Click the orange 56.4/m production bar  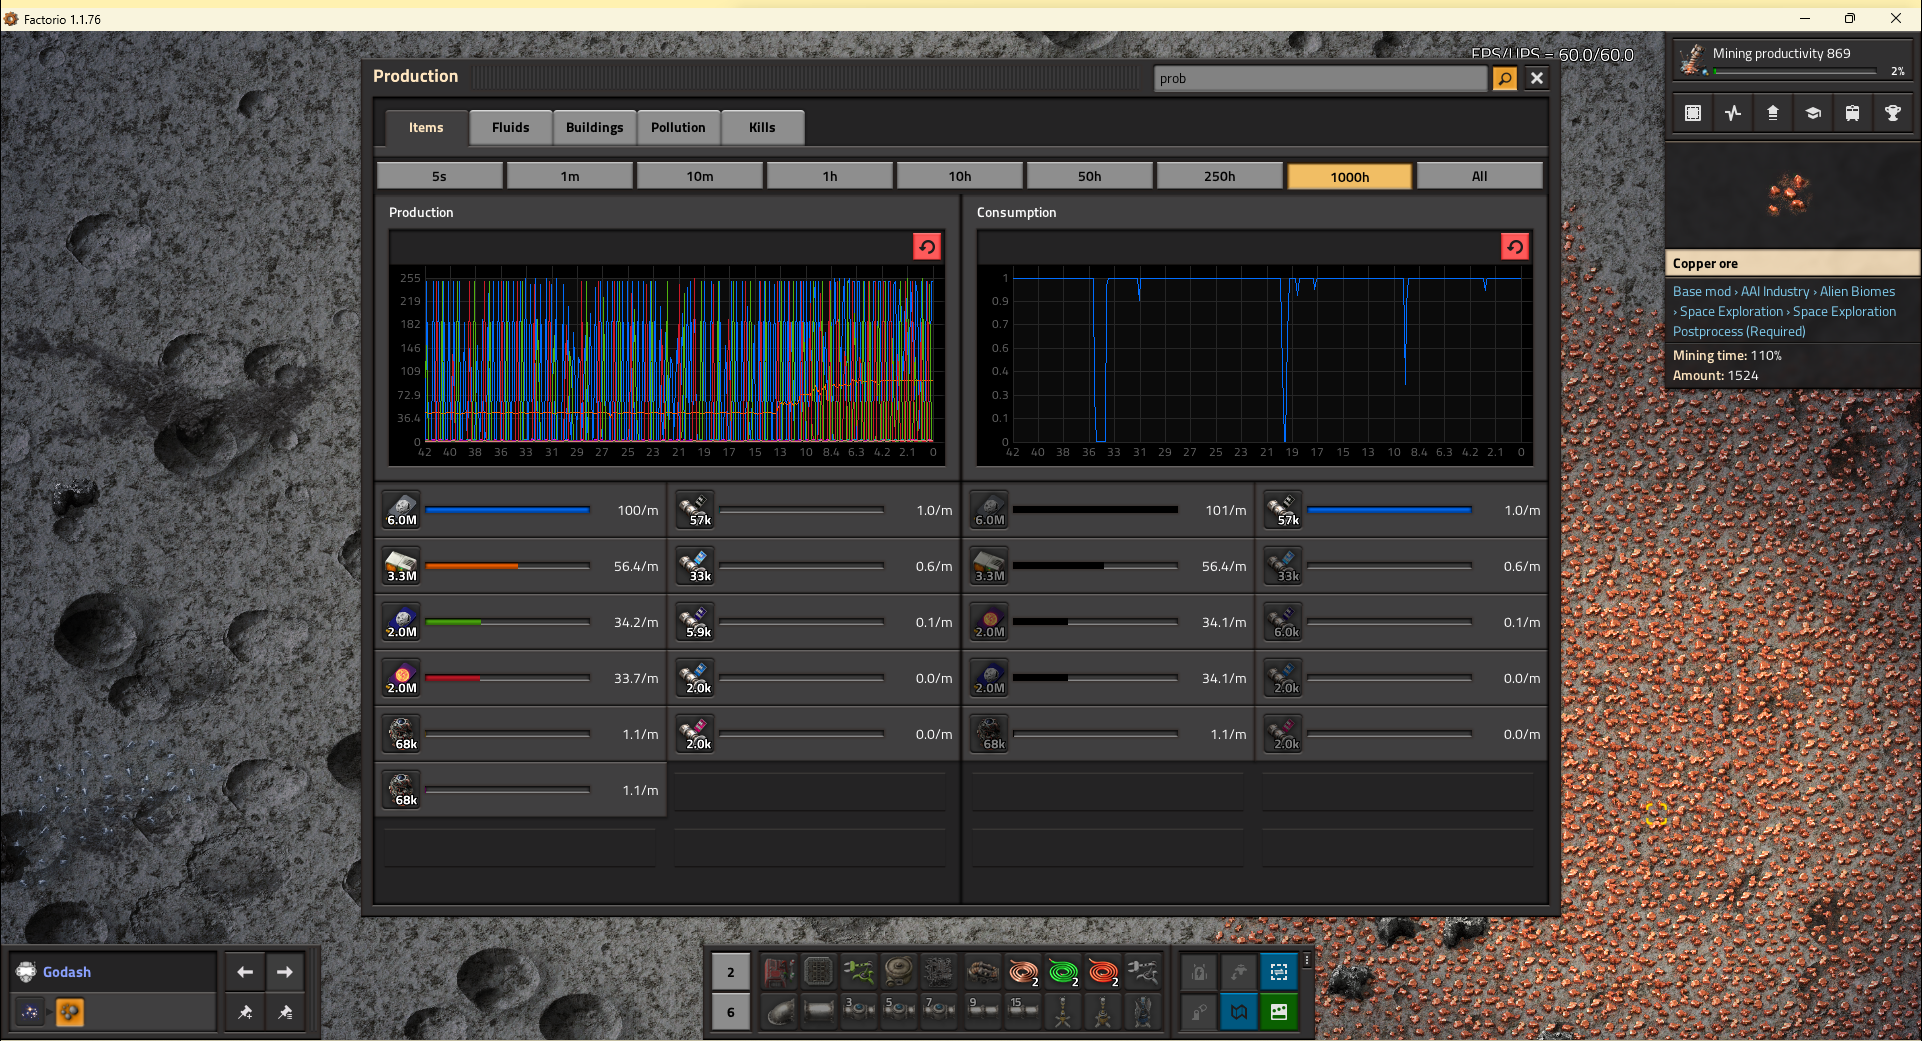(508, 566)
